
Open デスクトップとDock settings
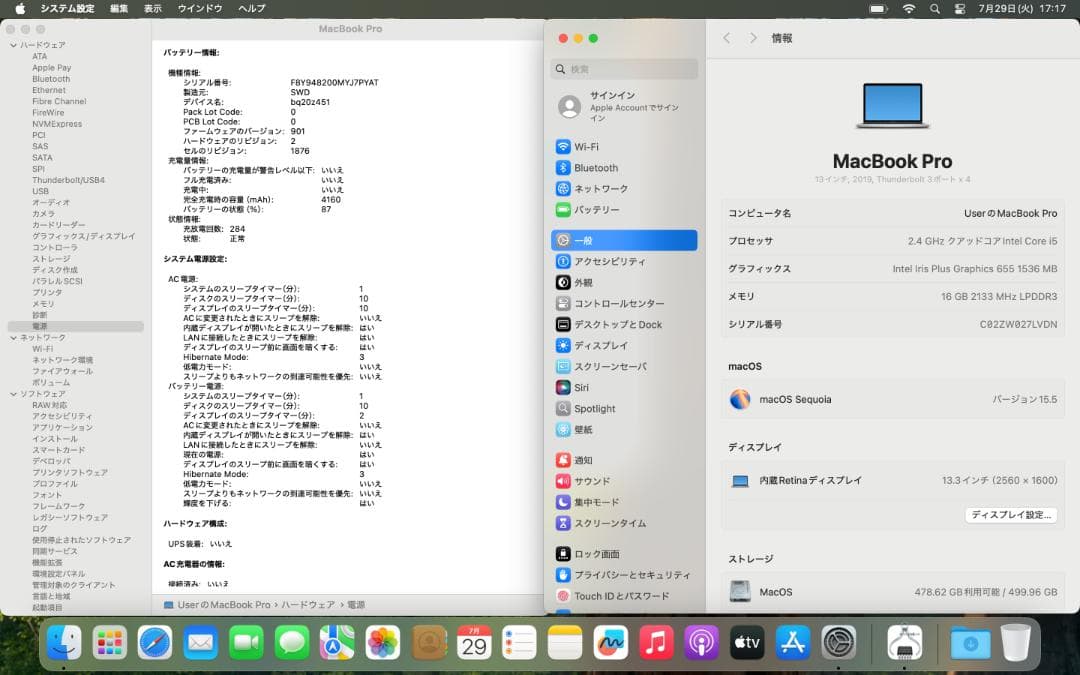tap(624, 324)
